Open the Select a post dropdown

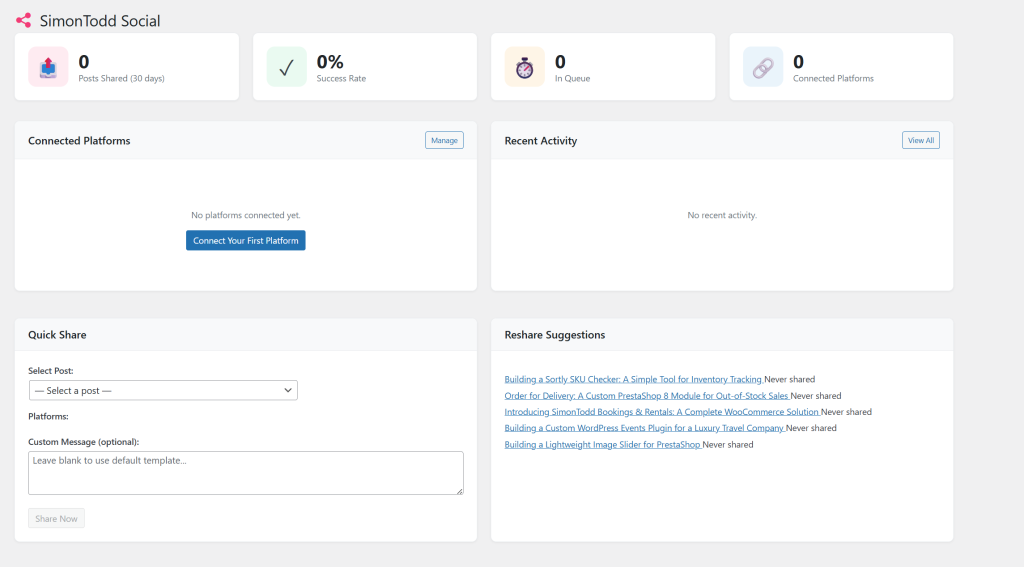point(162,390)
